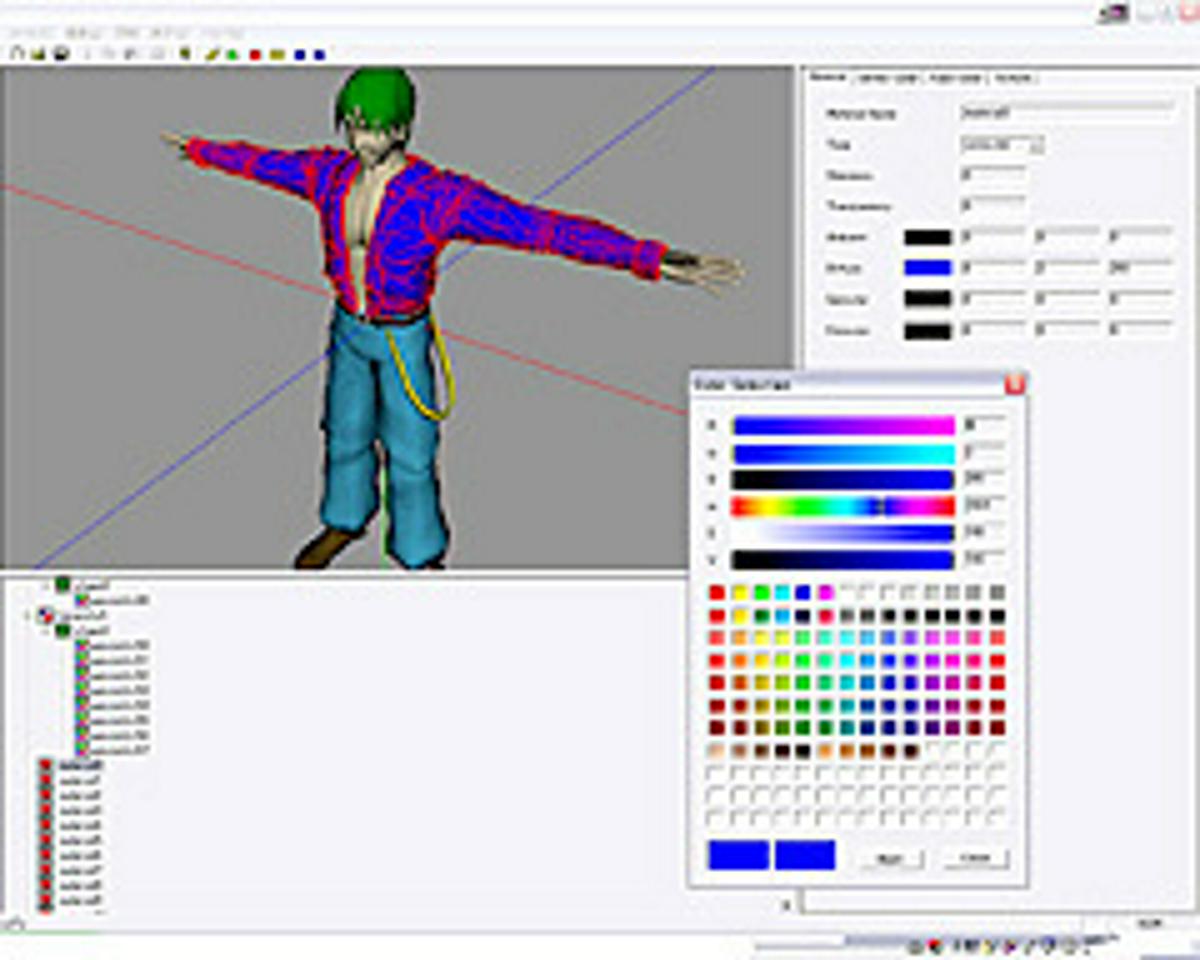
Task: Switch to the first tab of properties panel
Action: tap(829, 78)
